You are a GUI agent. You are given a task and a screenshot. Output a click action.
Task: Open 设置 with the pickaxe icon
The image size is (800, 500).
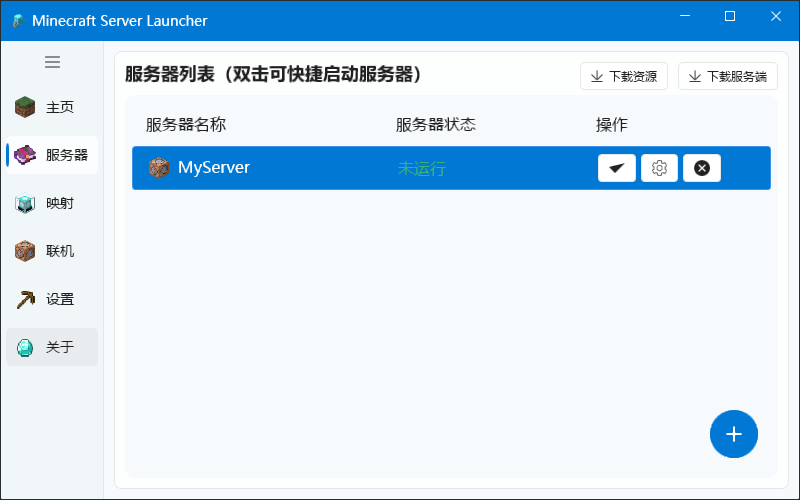click(x=52, y=299)
